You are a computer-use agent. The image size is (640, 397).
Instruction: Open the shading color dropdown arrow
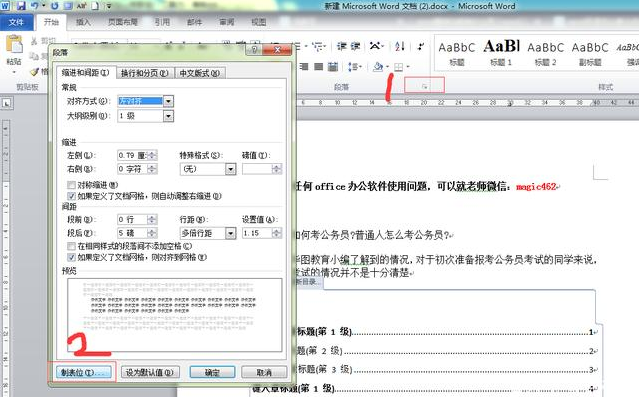387,67
